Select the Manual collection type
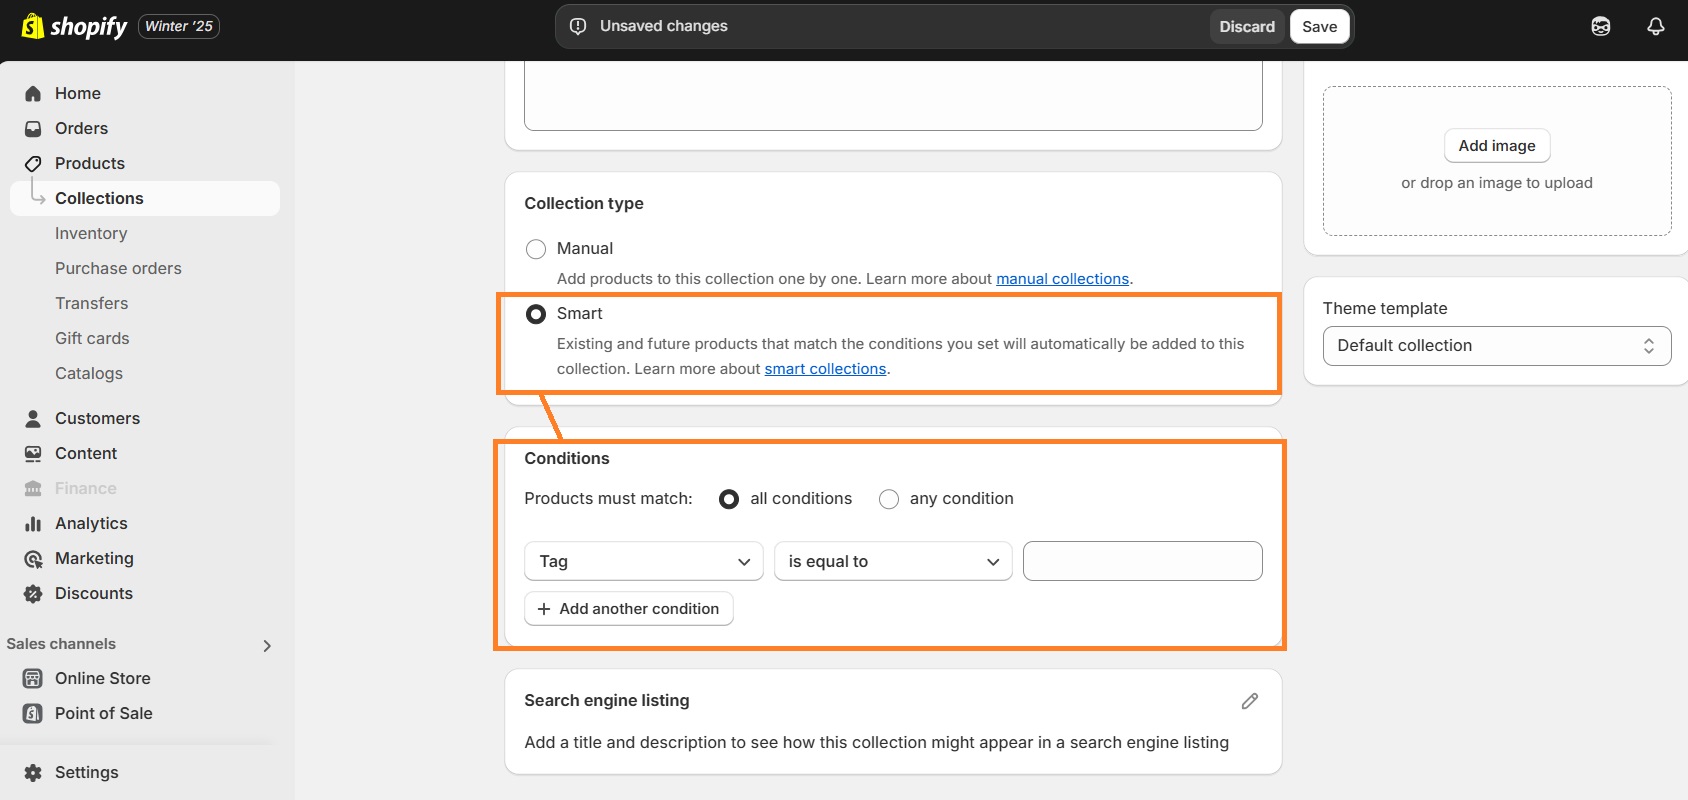 pyautogui.click(x=536, y=249)
